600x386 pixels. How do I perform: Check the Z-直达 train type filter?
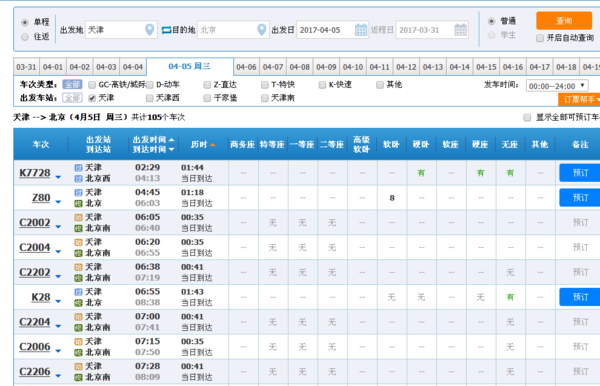click(x=207, y=85)
